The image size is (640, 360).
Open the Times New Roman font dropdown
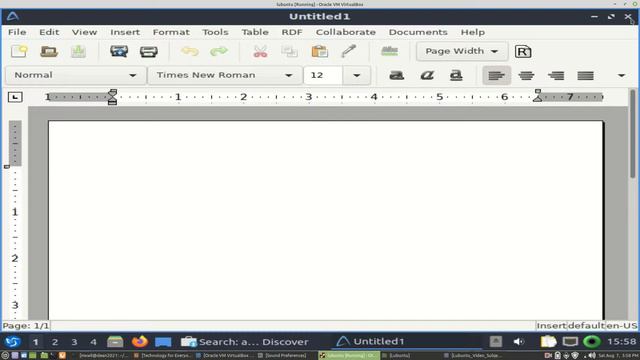225,75
